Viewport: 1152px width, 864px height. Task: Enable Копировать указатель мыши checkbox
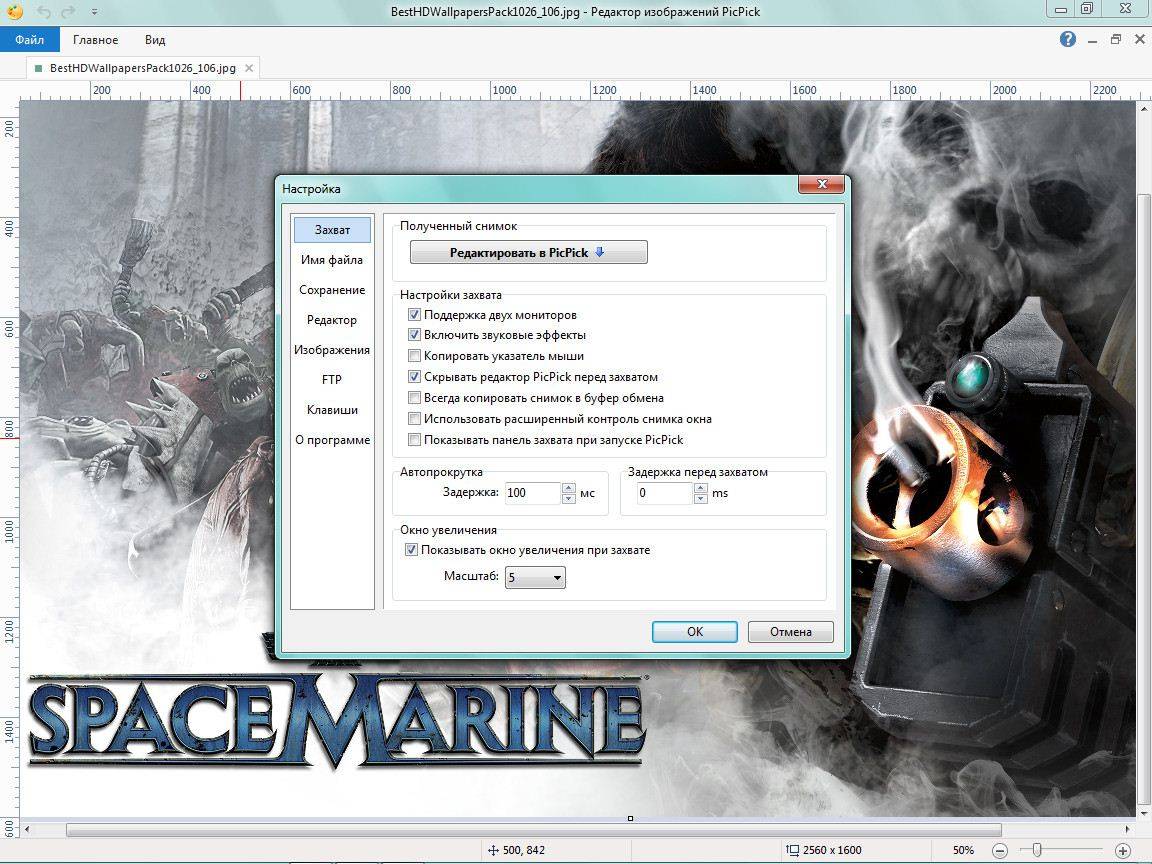(414, 356)
